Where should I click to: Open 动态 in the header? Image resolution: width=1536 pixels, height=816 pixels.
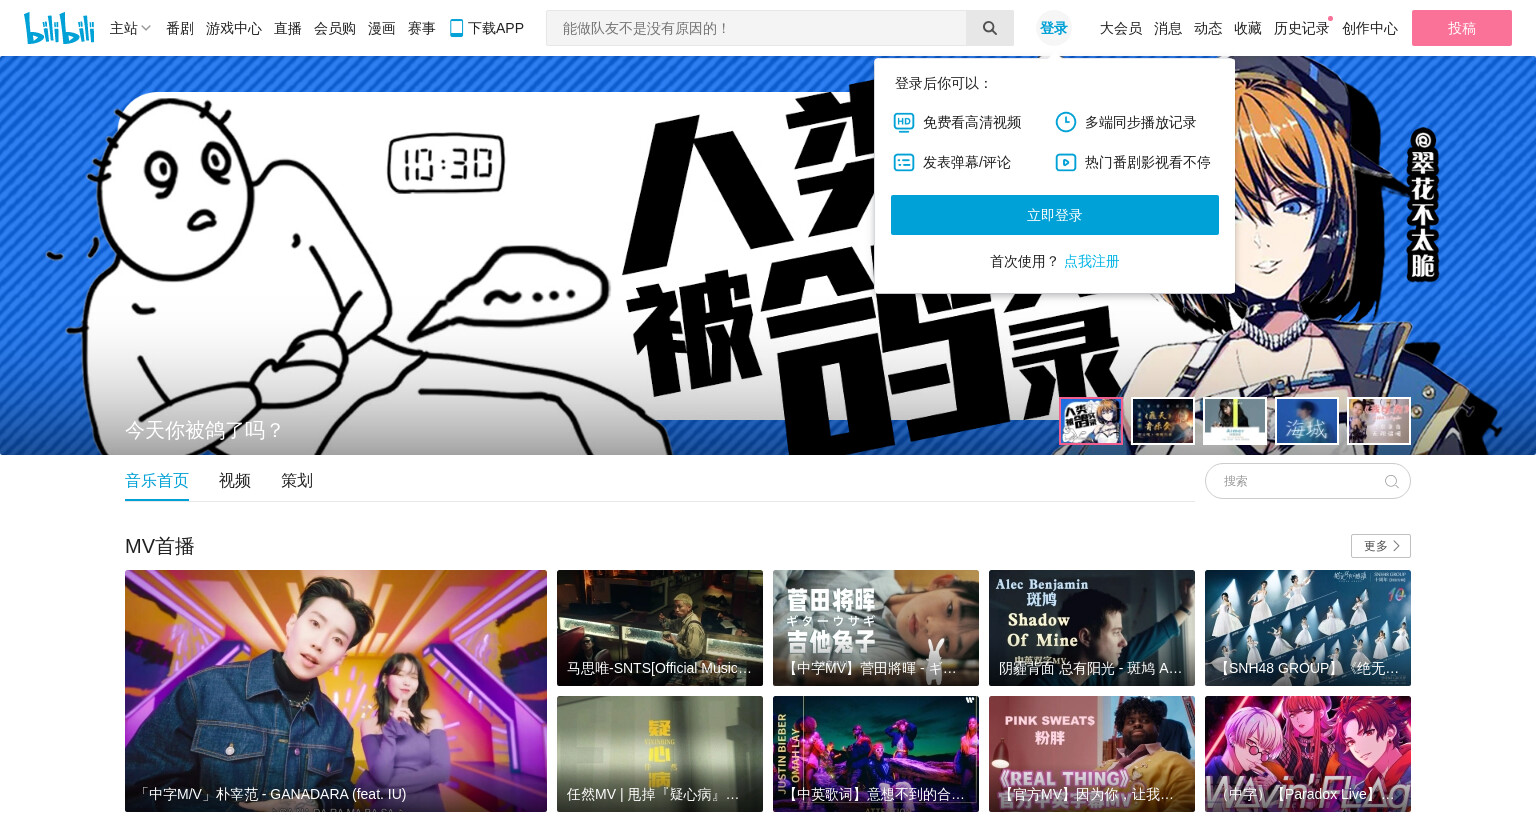[x=1208, y=28]
